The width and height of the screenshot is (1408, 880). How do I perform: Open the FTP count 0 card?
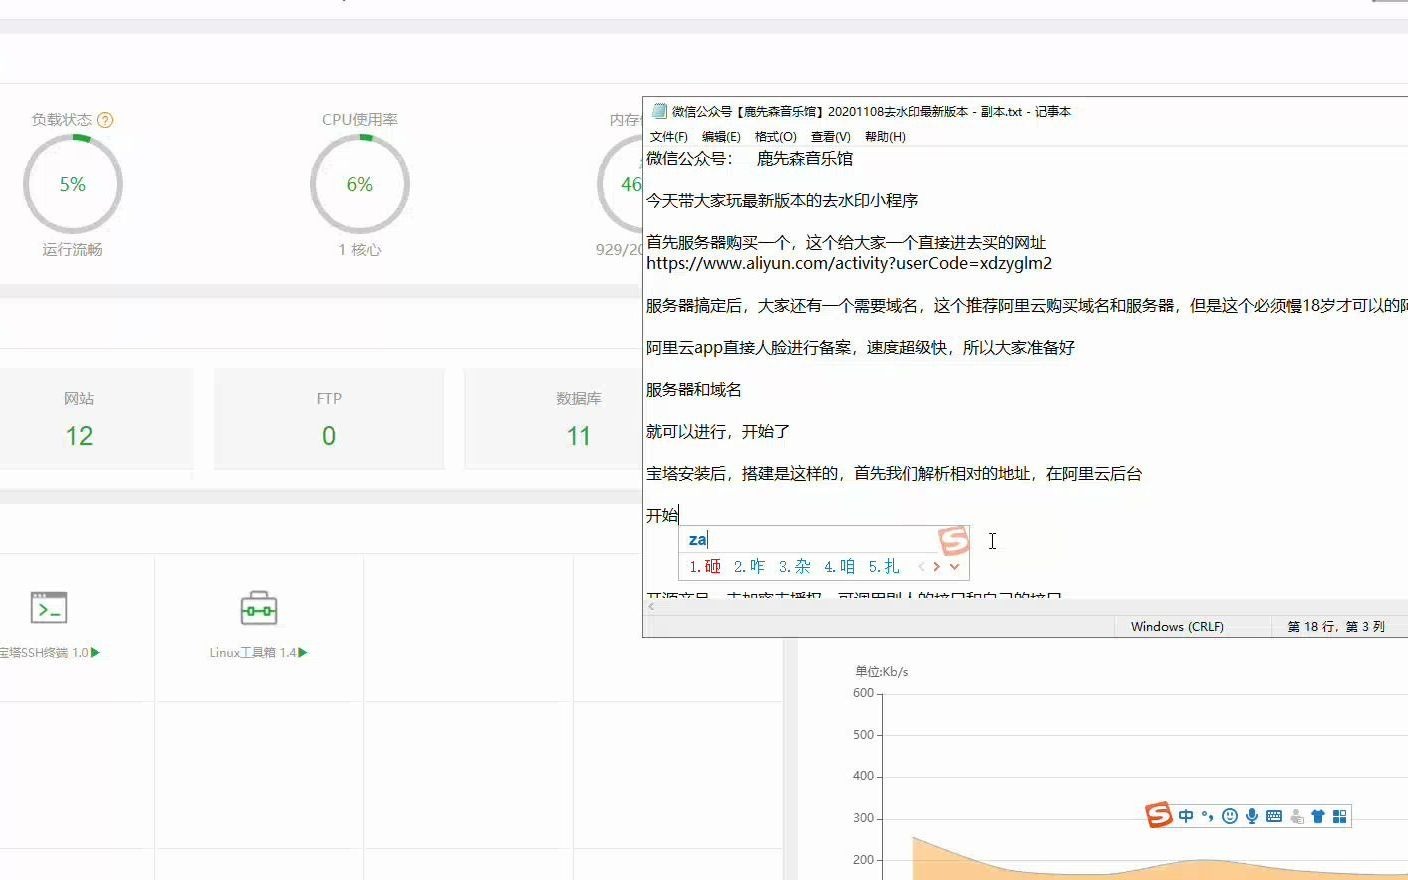(x=329, y=418)
